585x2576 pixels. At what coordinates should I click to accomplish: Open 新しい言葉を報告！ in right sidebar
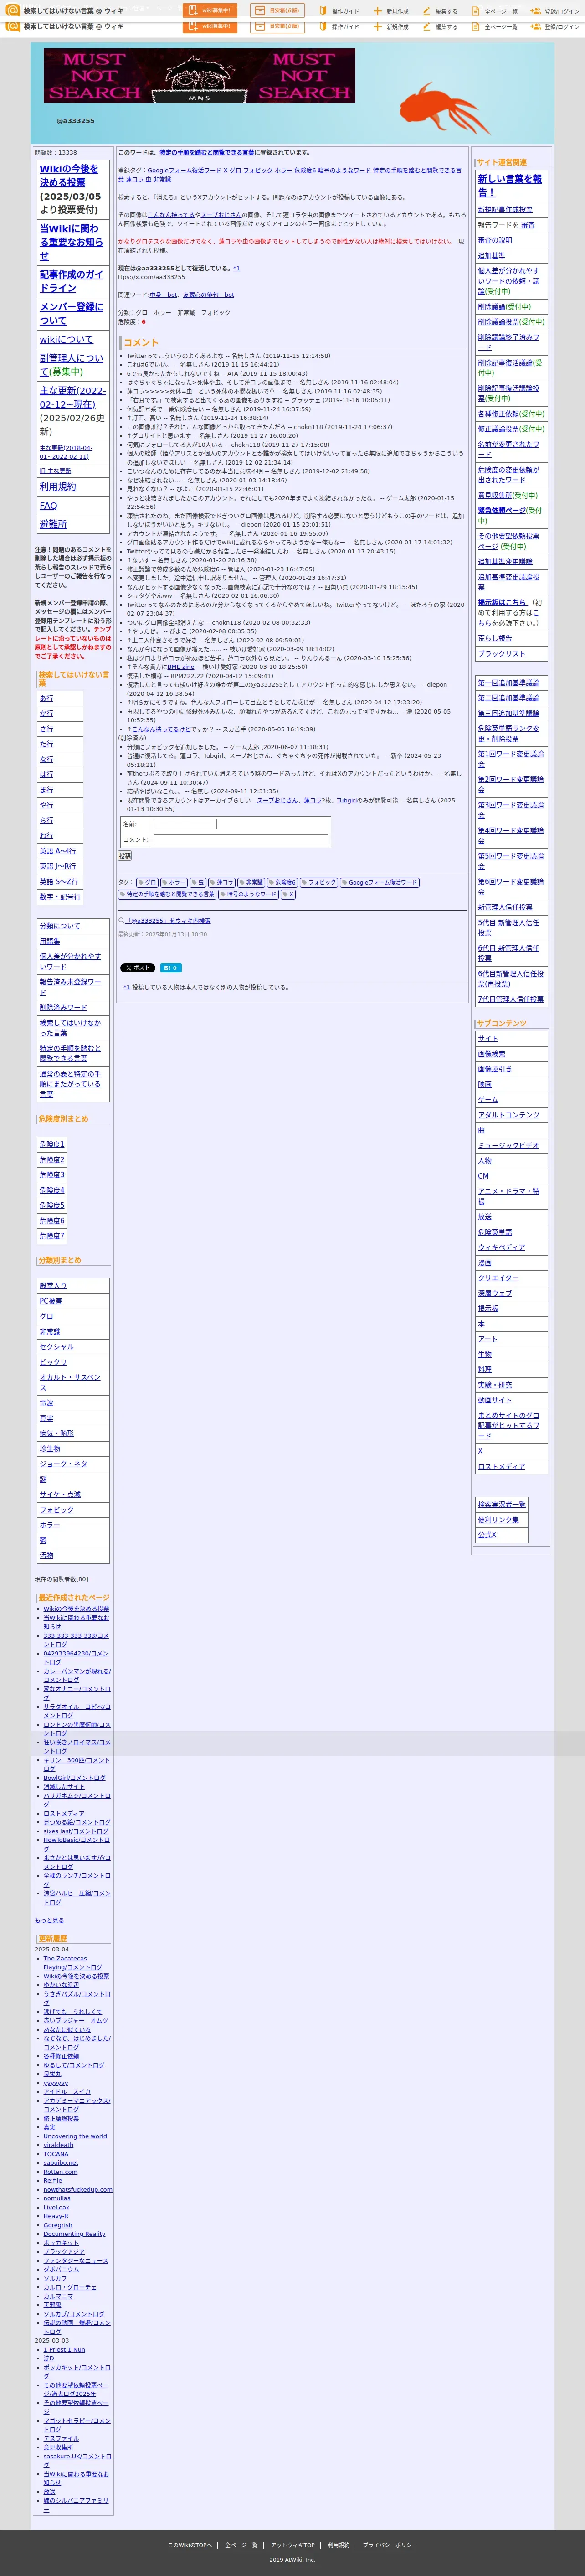[510, 185]
